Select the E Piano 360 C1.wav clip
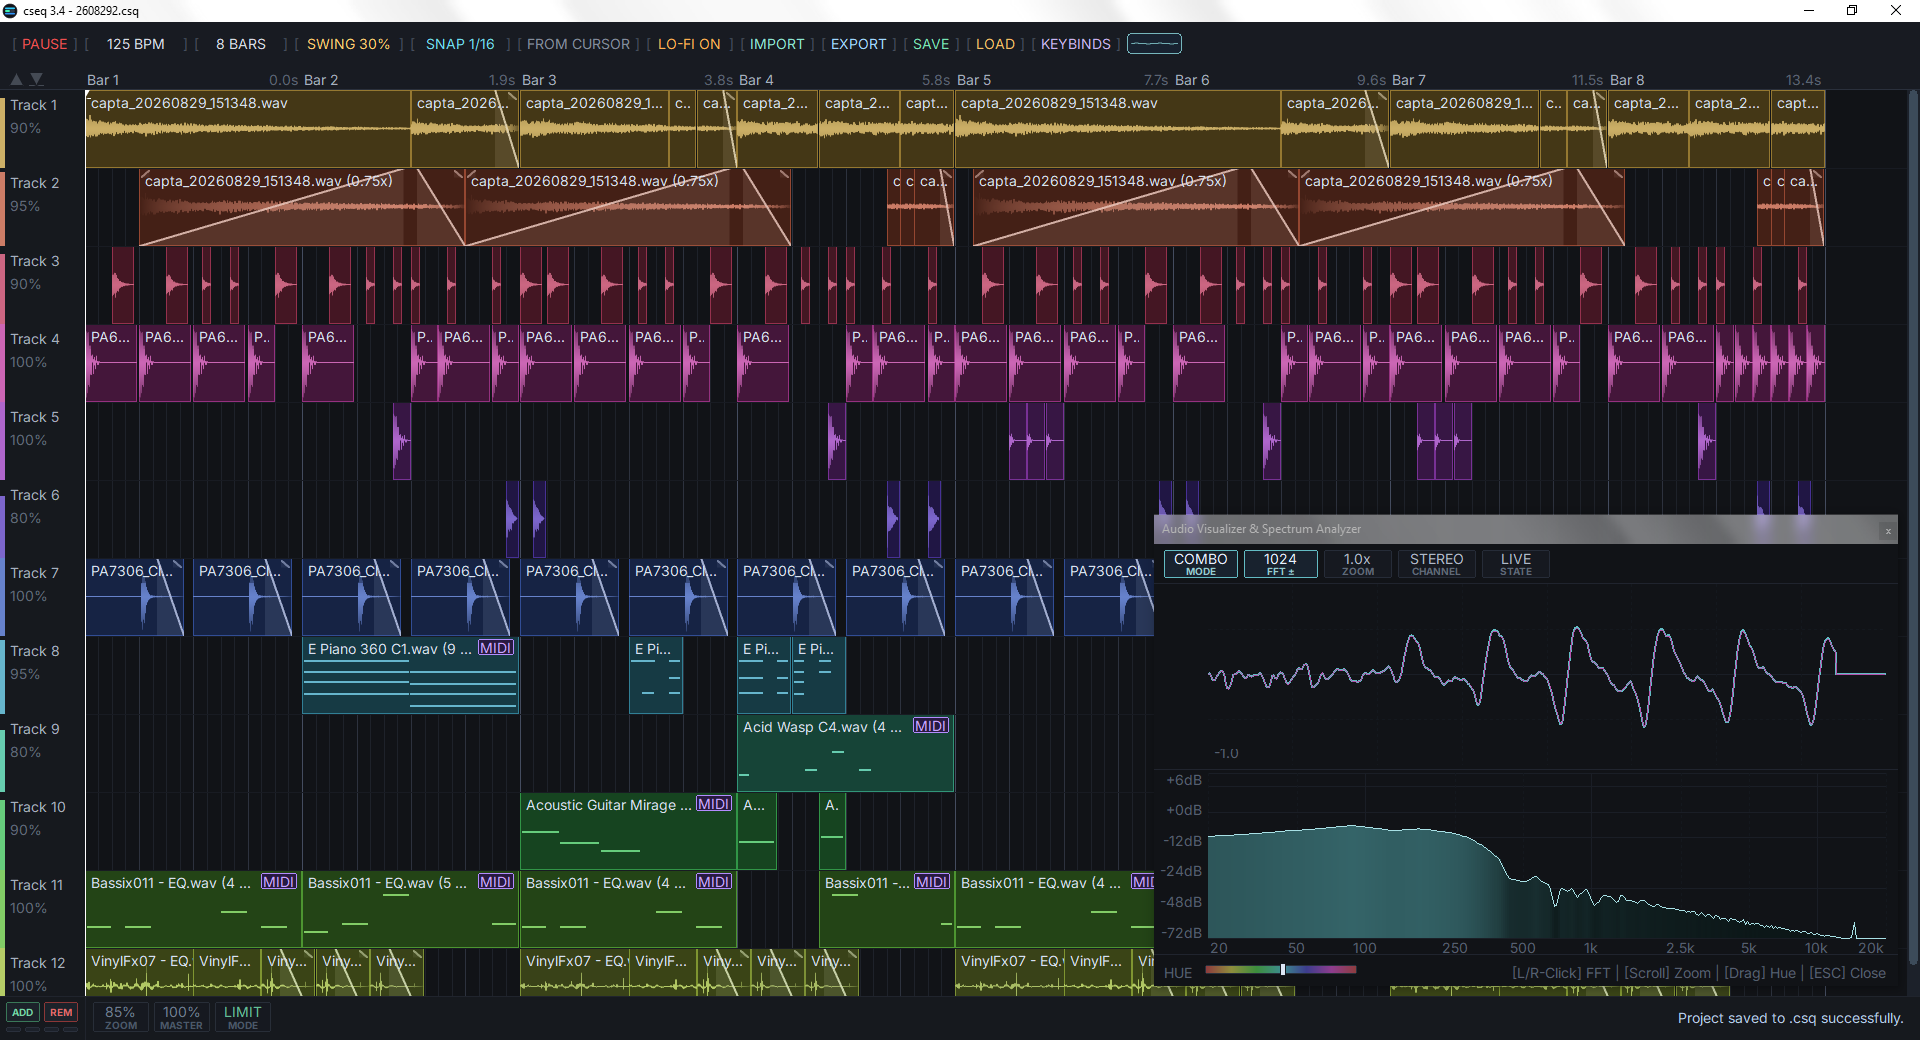The height and width of the screenshot is (1040, 1920). coord(410,675)
